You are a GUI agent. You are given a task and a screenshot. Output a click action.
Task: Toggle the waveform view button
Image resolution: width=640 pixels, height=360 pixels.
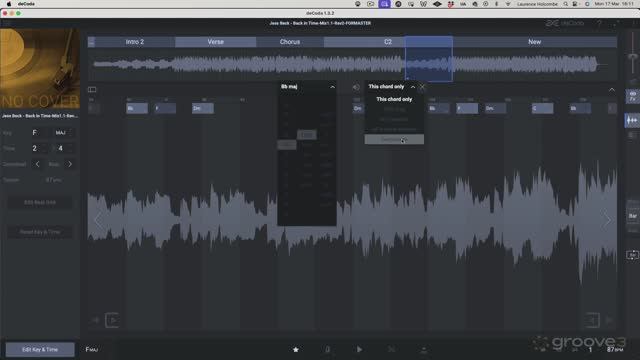pos(632,120)
